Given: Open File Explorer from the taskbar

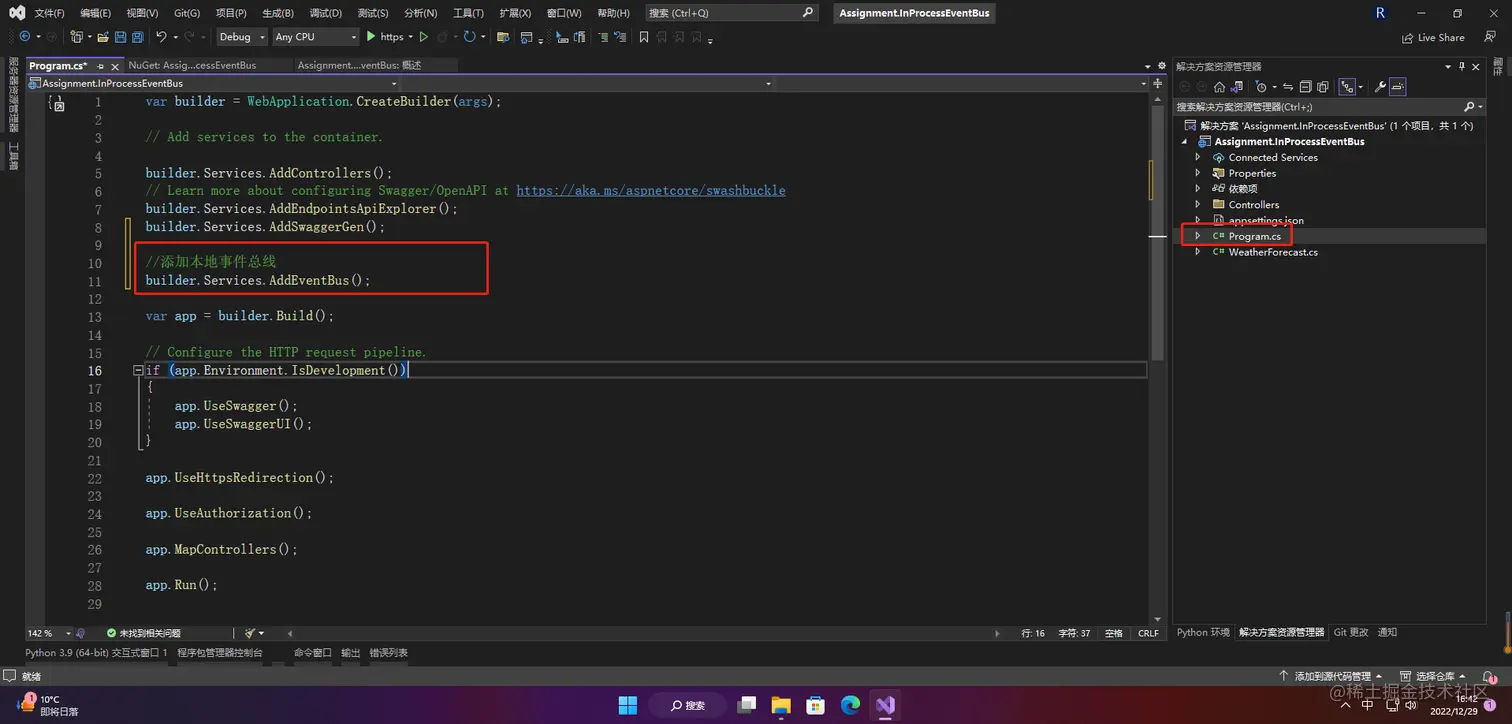Looking at the screenshot, I should 781,705.
